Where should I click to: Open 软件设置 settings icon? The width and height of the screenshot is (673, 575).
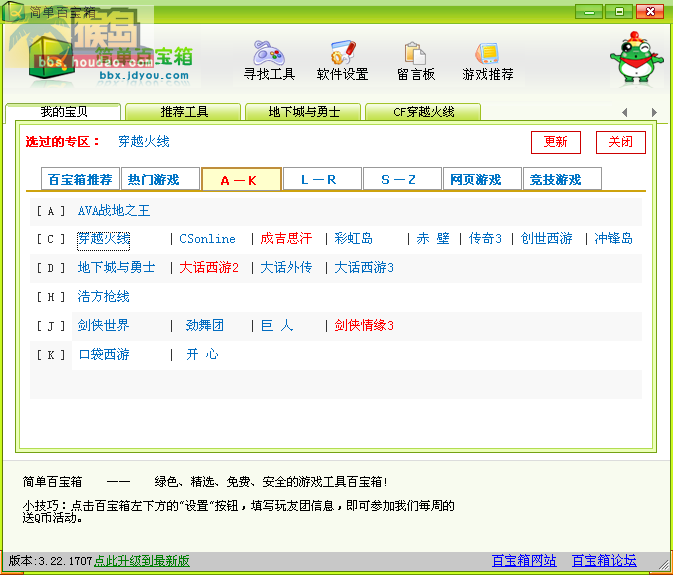[343, 53]
